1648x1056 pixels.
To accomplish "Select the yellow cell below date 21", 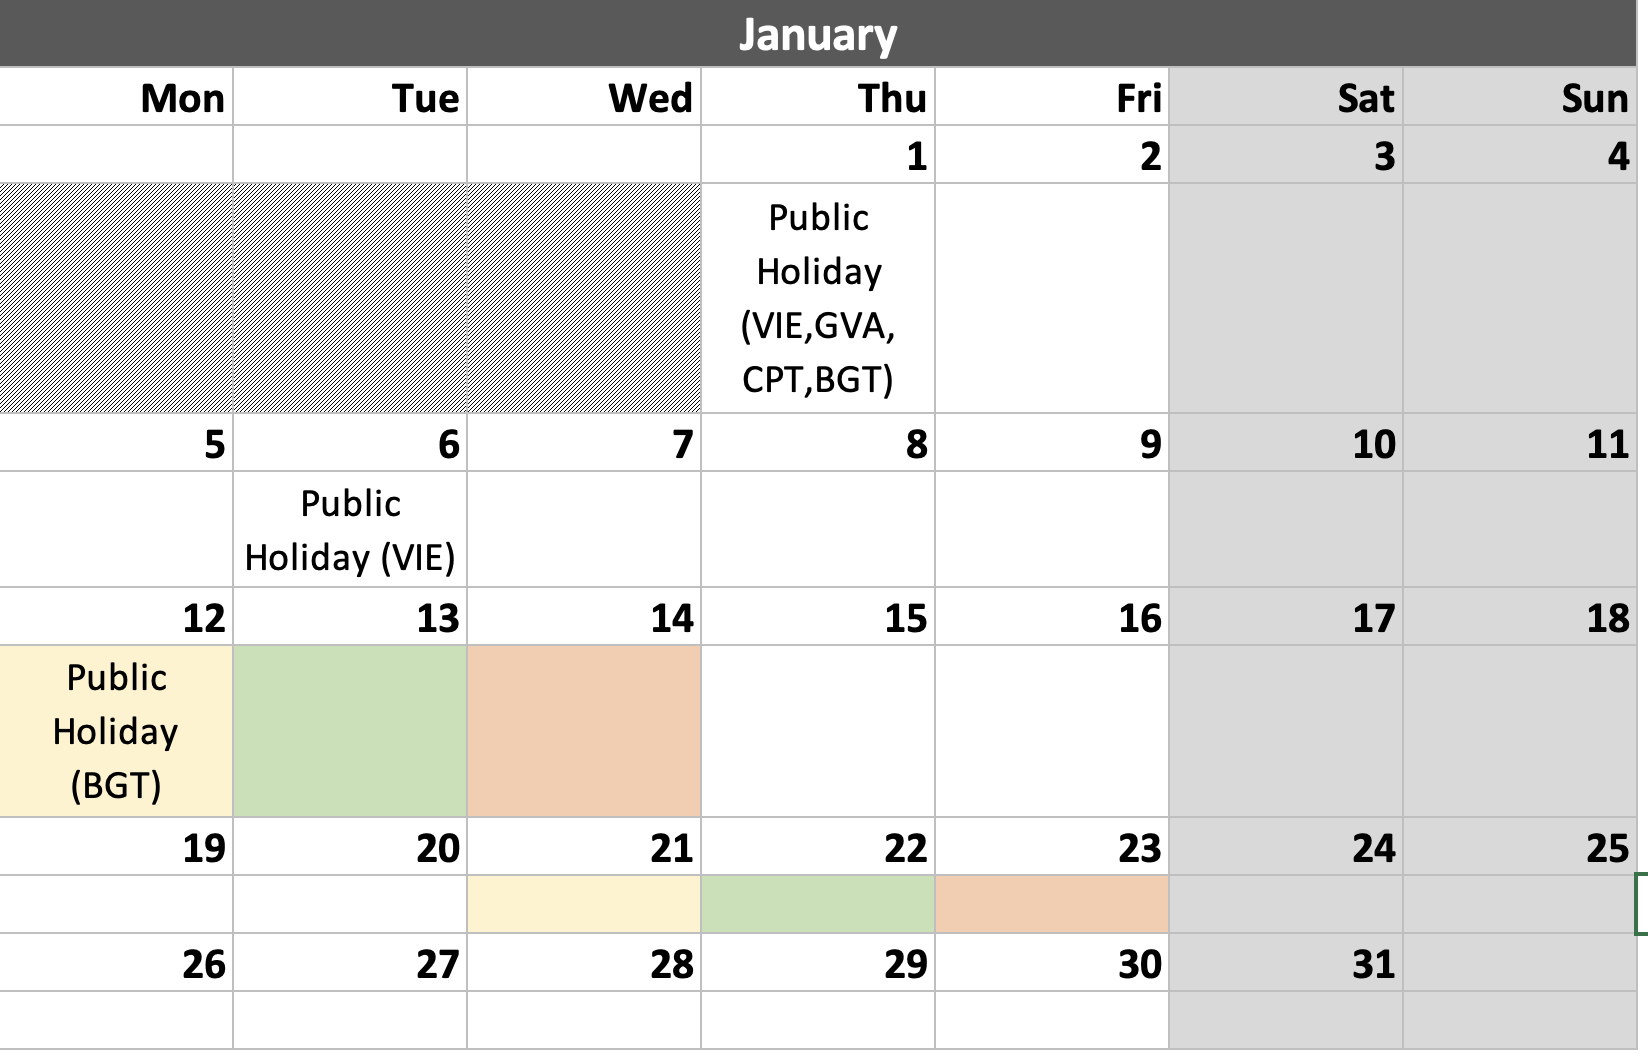I will point(584,904).
